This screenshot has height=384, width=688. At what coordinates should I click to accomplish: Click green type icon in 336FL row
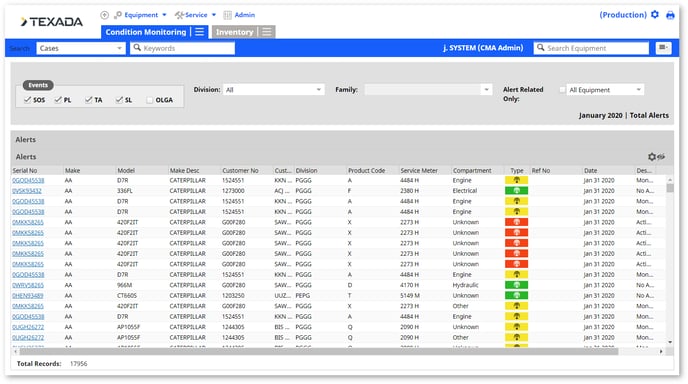tap(516, 191)
